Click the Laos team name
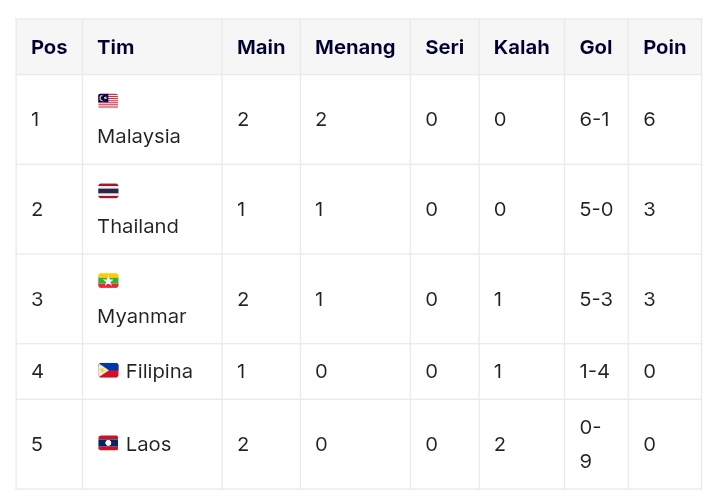 click(x=148, y=444)
